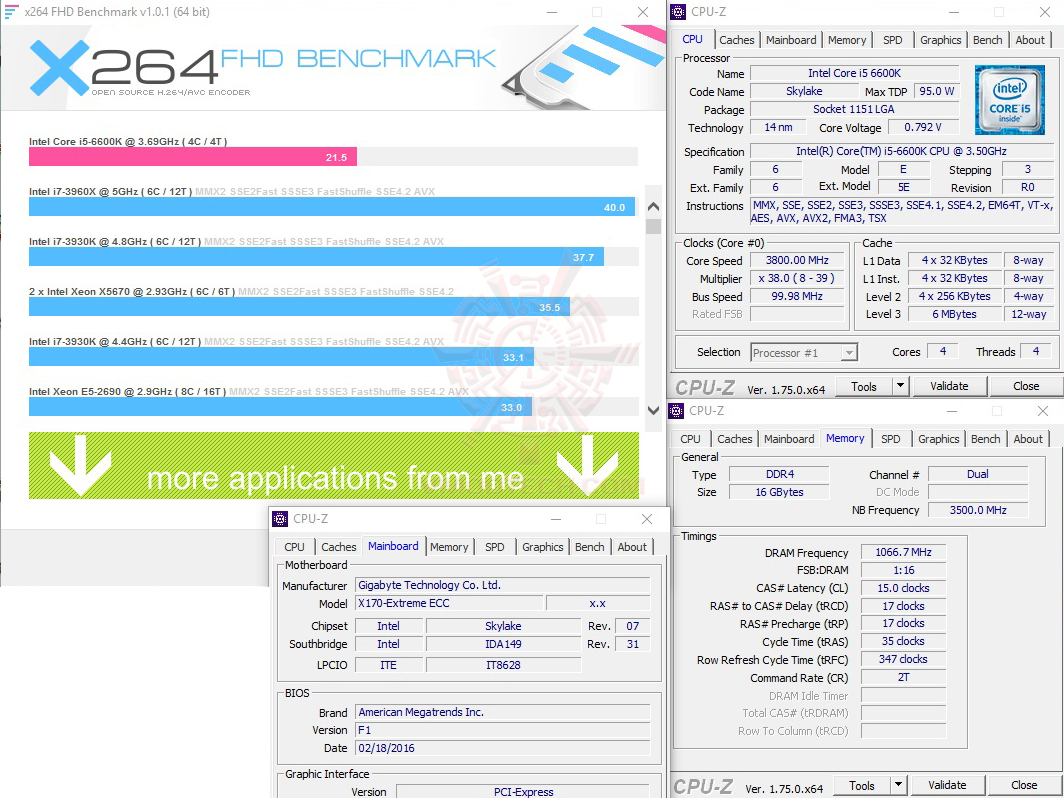Select Caches tab in Mainboard CPU-Z window
The image size is (1064, 798).
339,547
